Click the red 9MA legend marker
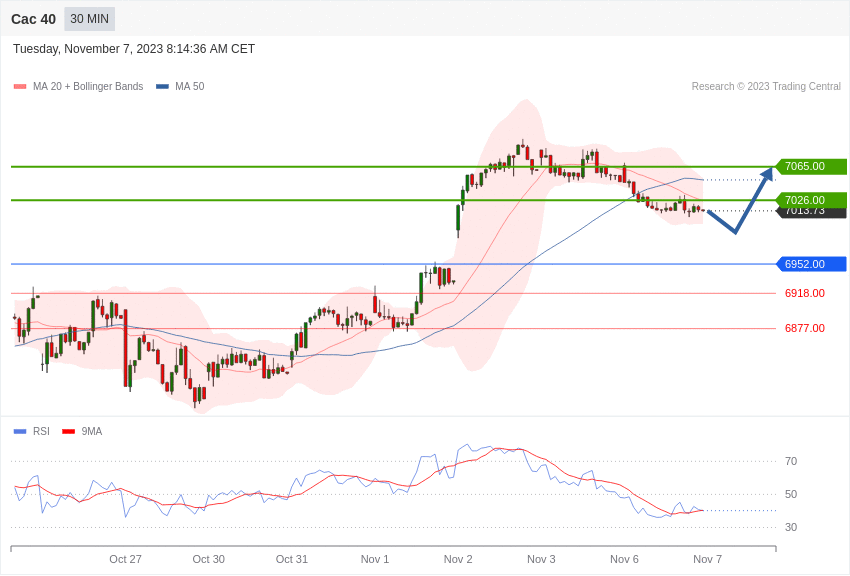This screenshot has height=576, width=850. [68, 432]
